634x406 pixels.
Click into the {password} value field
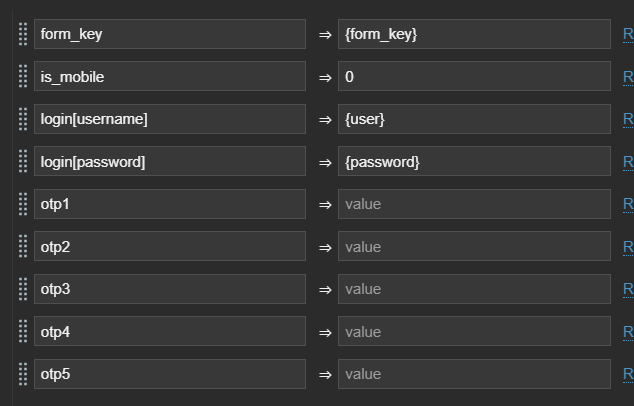point(473,161)
